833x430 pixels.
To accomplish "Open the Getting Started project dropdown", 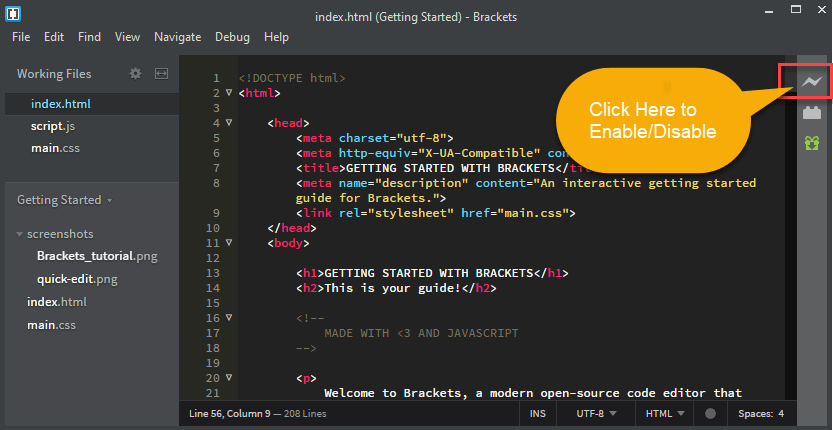I will (x=64, y=200).
